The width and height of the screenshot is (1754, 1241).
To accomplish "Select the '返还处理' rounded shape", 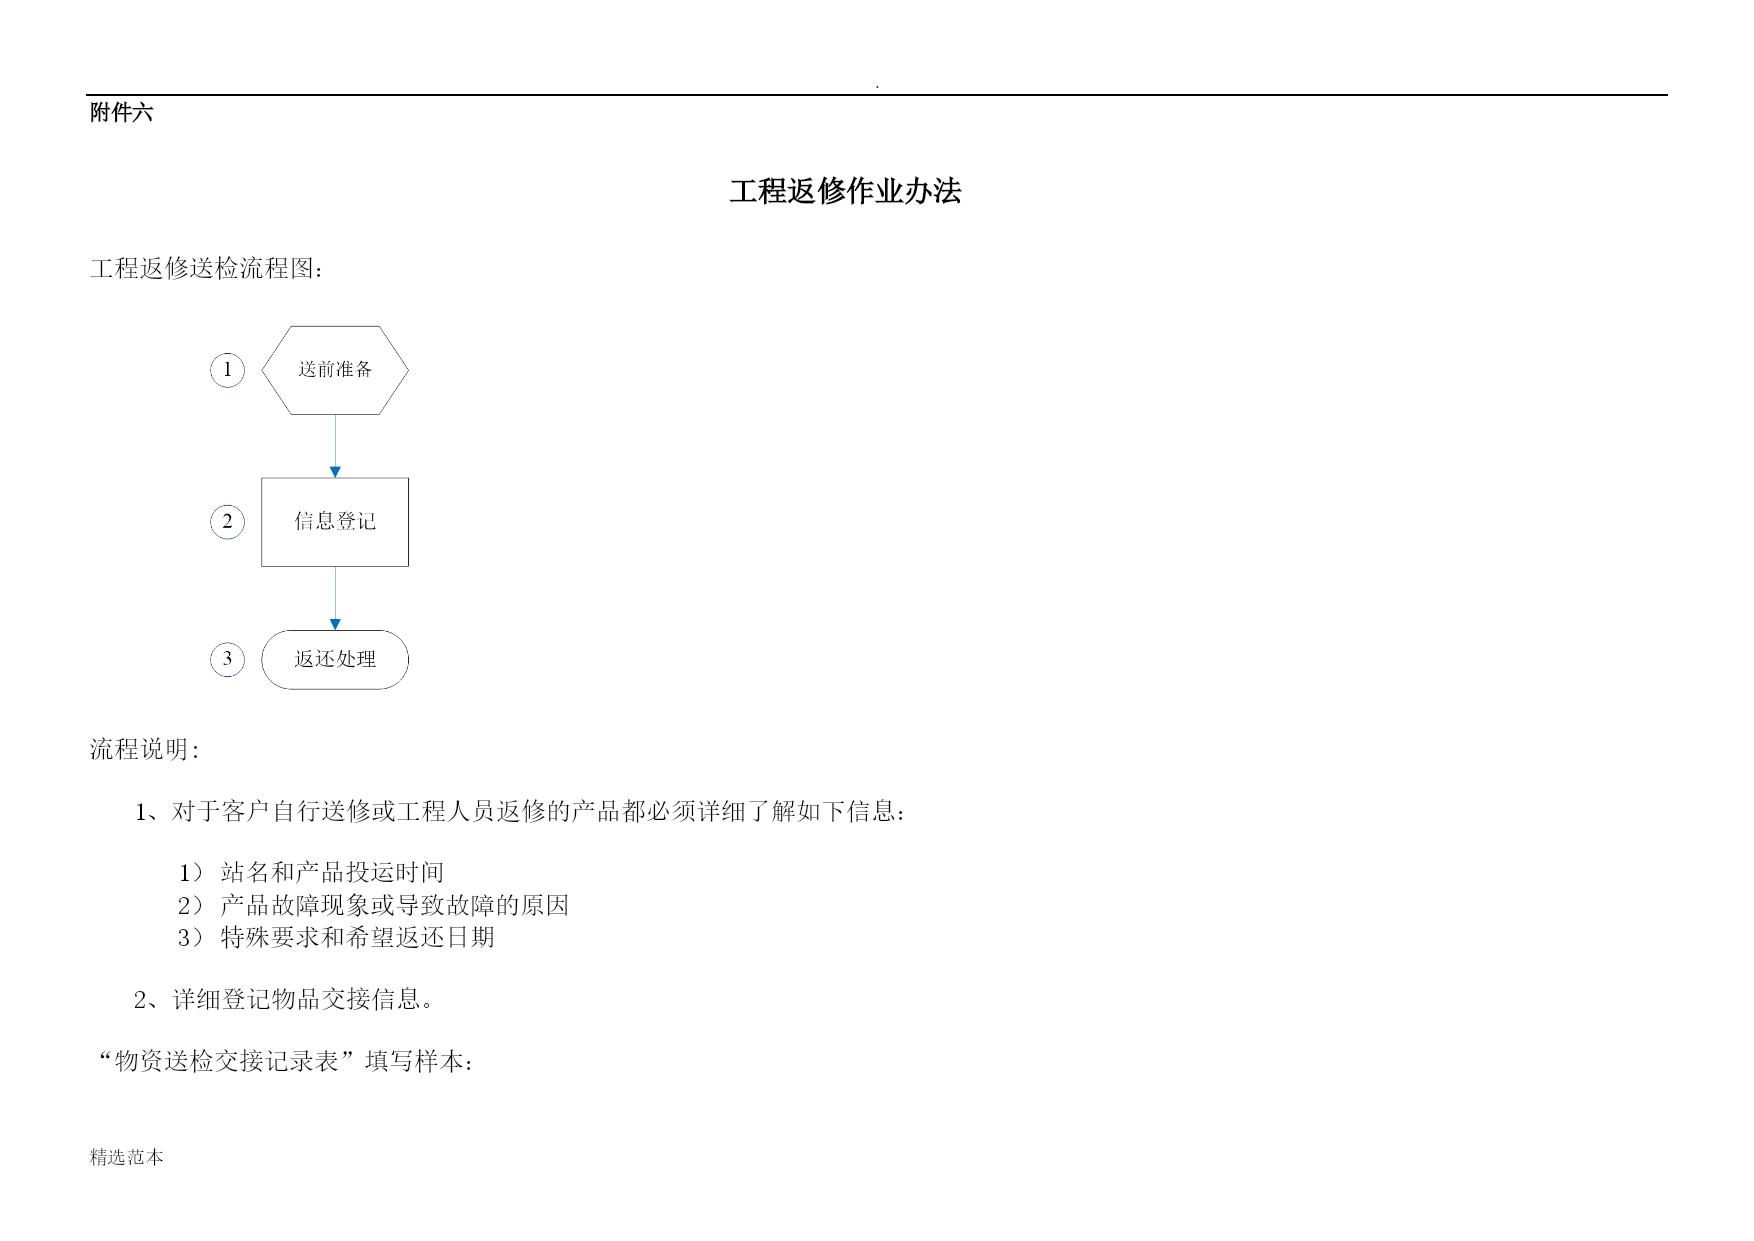I will click(x=335, y=660).
